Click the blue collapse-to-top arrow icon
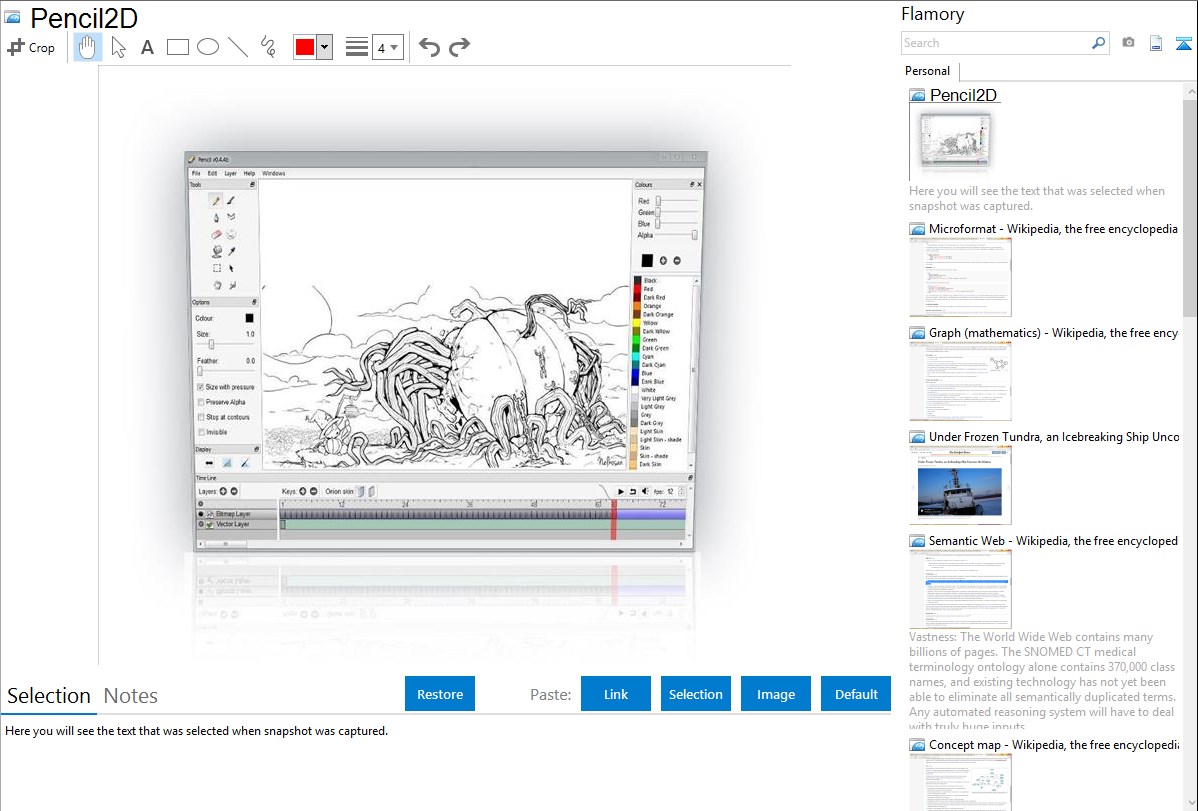Screen dimensions: 1198x811 tap(1183, 44)
